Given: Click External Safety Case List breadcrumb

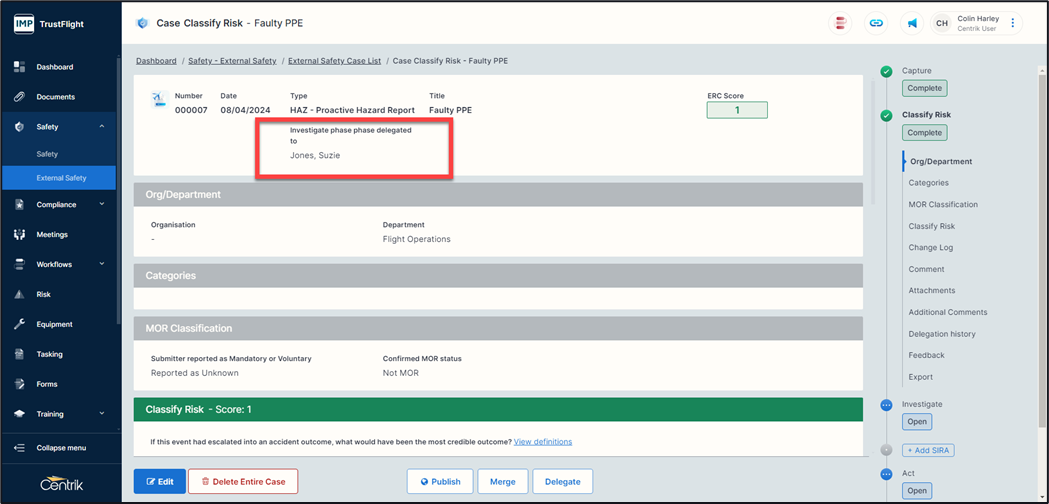Looking at the screenshot, I should click(x=334, y=61).
